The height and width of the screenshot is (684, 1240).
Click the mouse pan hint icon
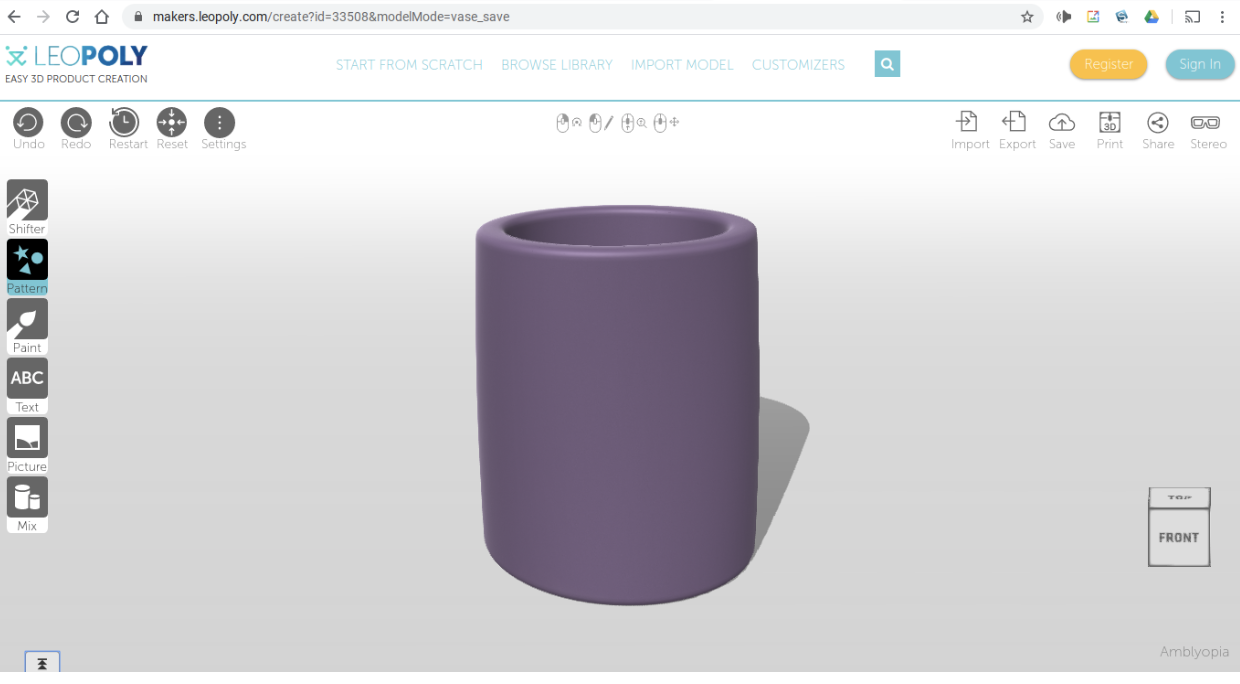point(666,123)
